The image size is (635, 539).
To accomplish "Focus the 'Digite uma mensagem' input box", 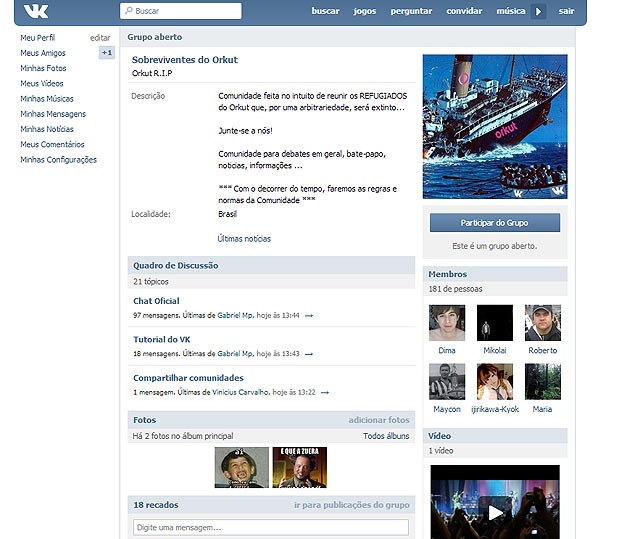I will 271,527.
